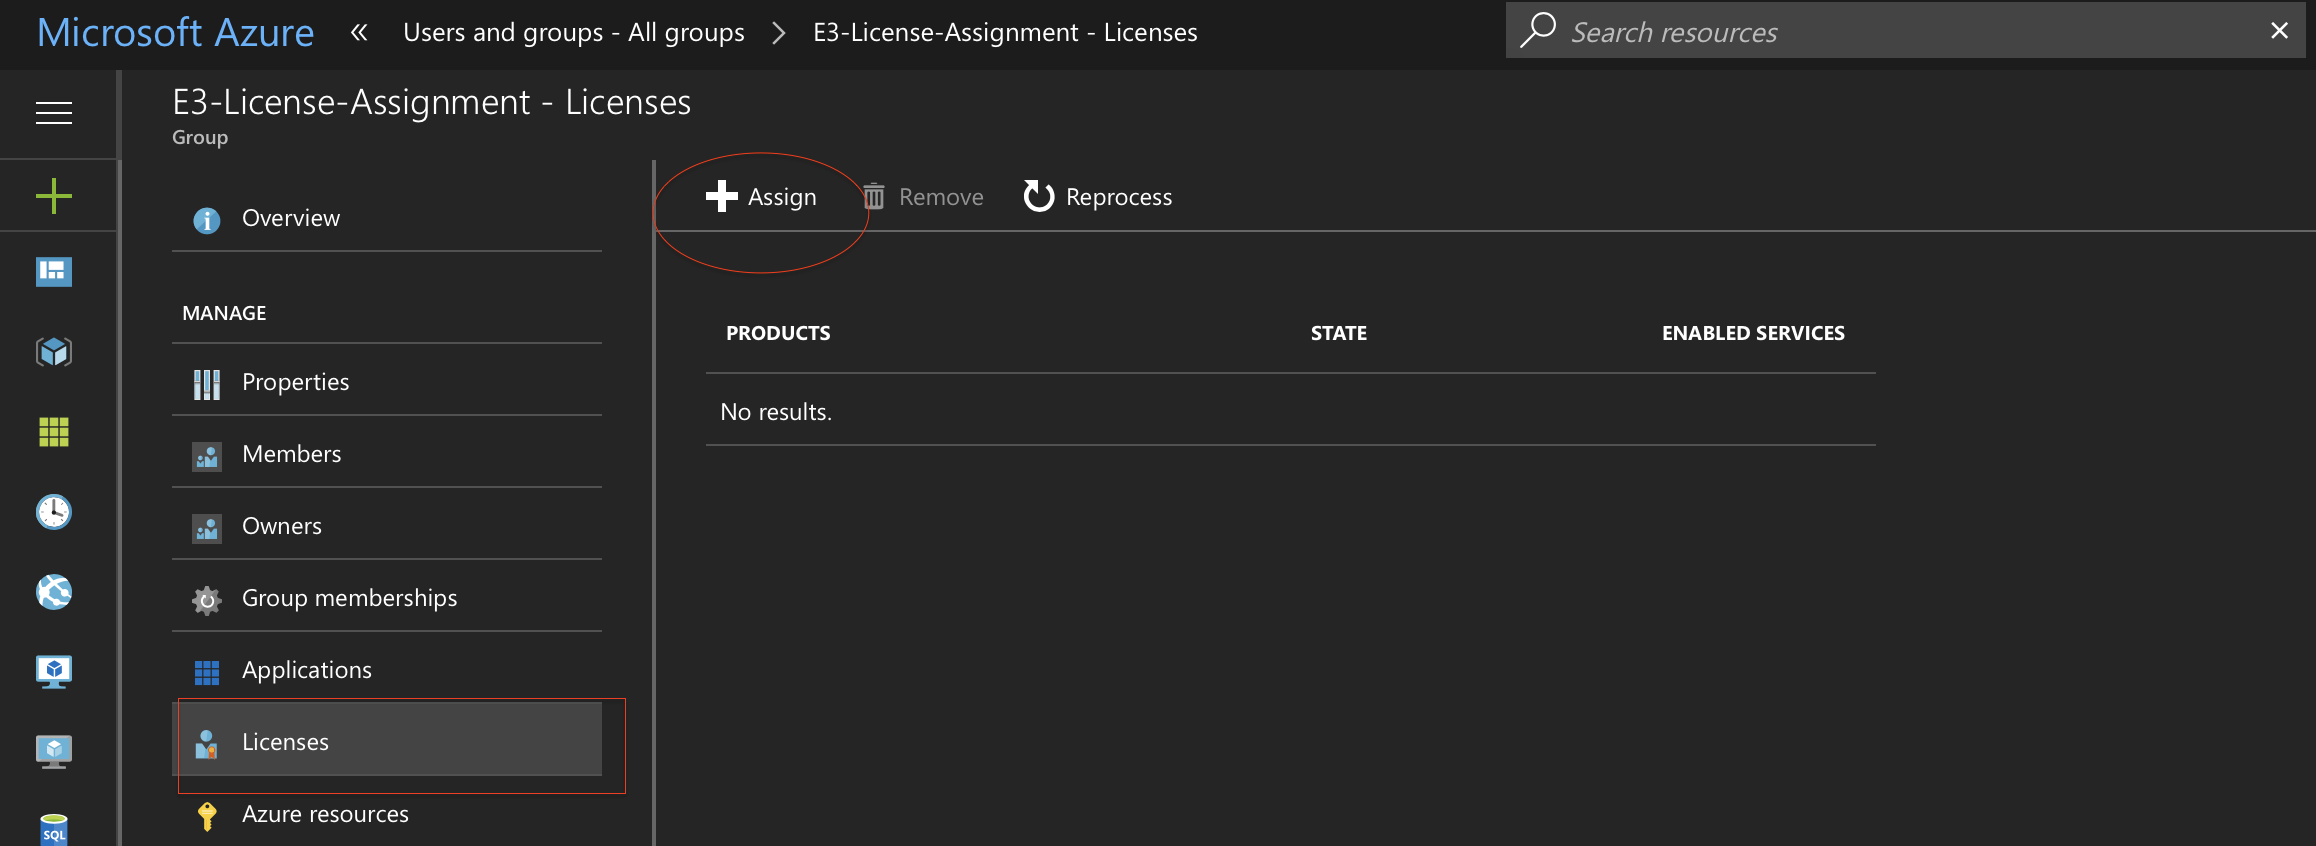
Task: Click the Applications blue grid icon
Action: pyautogui.click(x=207, y=673)
